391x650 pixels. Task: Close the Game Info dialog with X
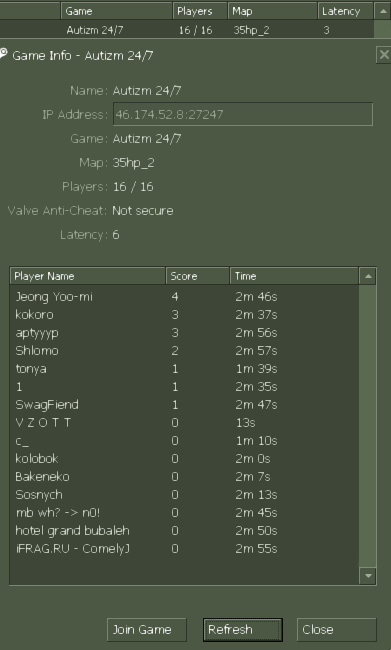pyautogui.click(x=384, y=54)
